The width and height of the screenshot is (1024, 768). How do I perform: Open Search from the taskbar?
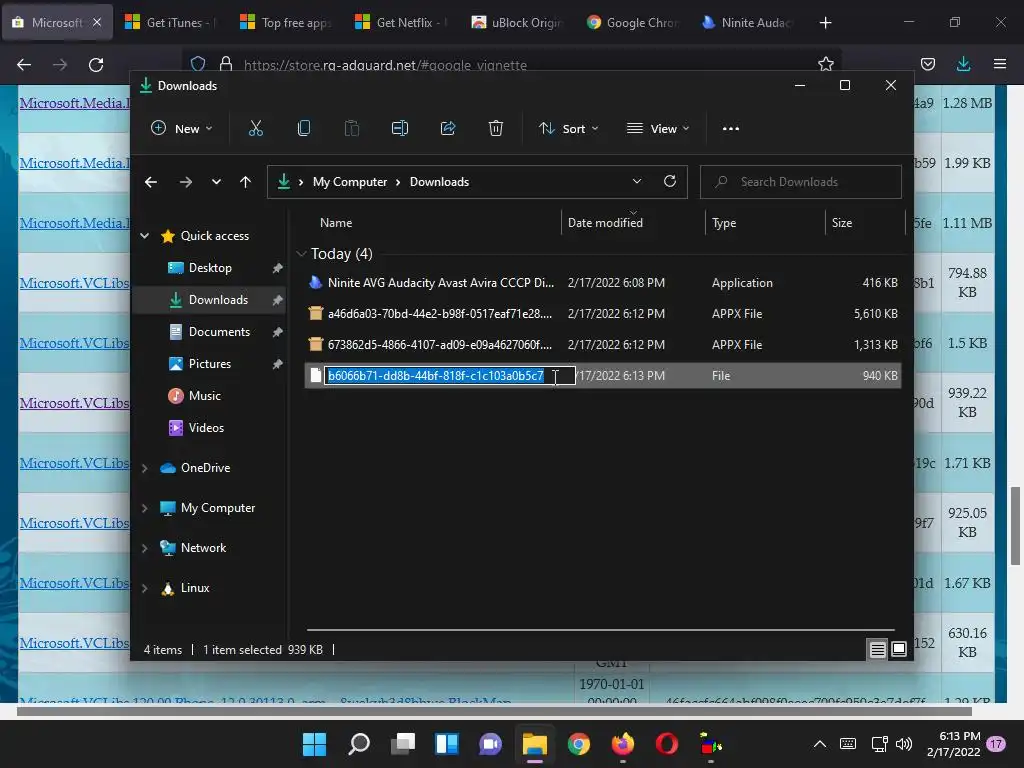(359, 744)
